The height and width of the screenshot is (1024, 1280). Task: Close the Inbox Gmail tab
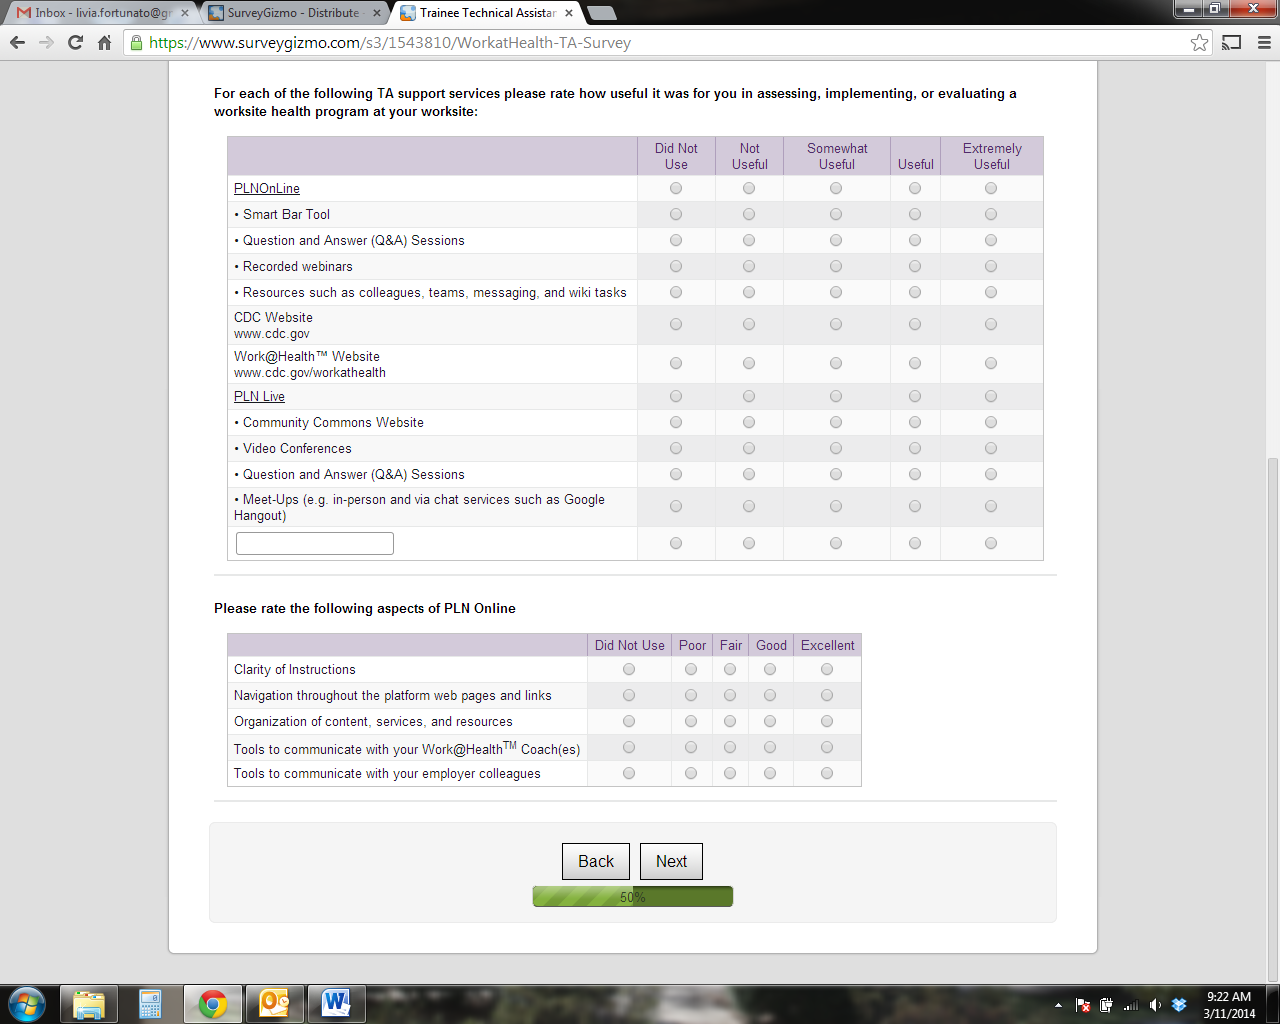click(185, 13)
